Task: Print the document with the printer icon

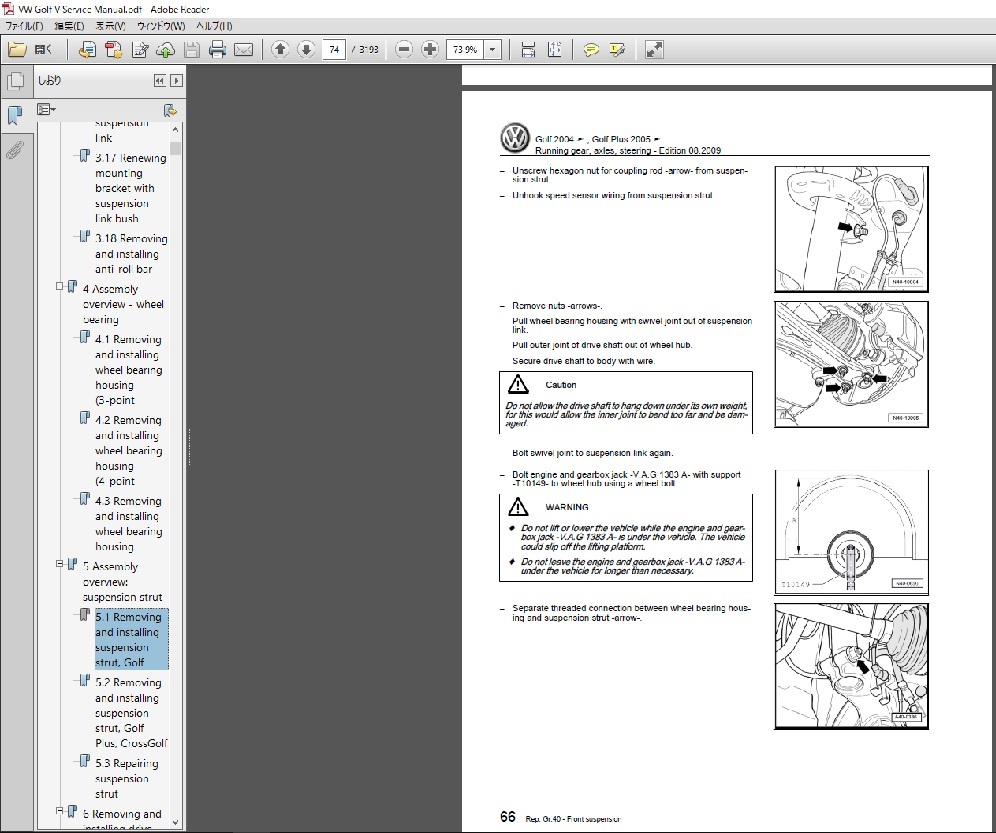Action: click(x=217, y=50)
